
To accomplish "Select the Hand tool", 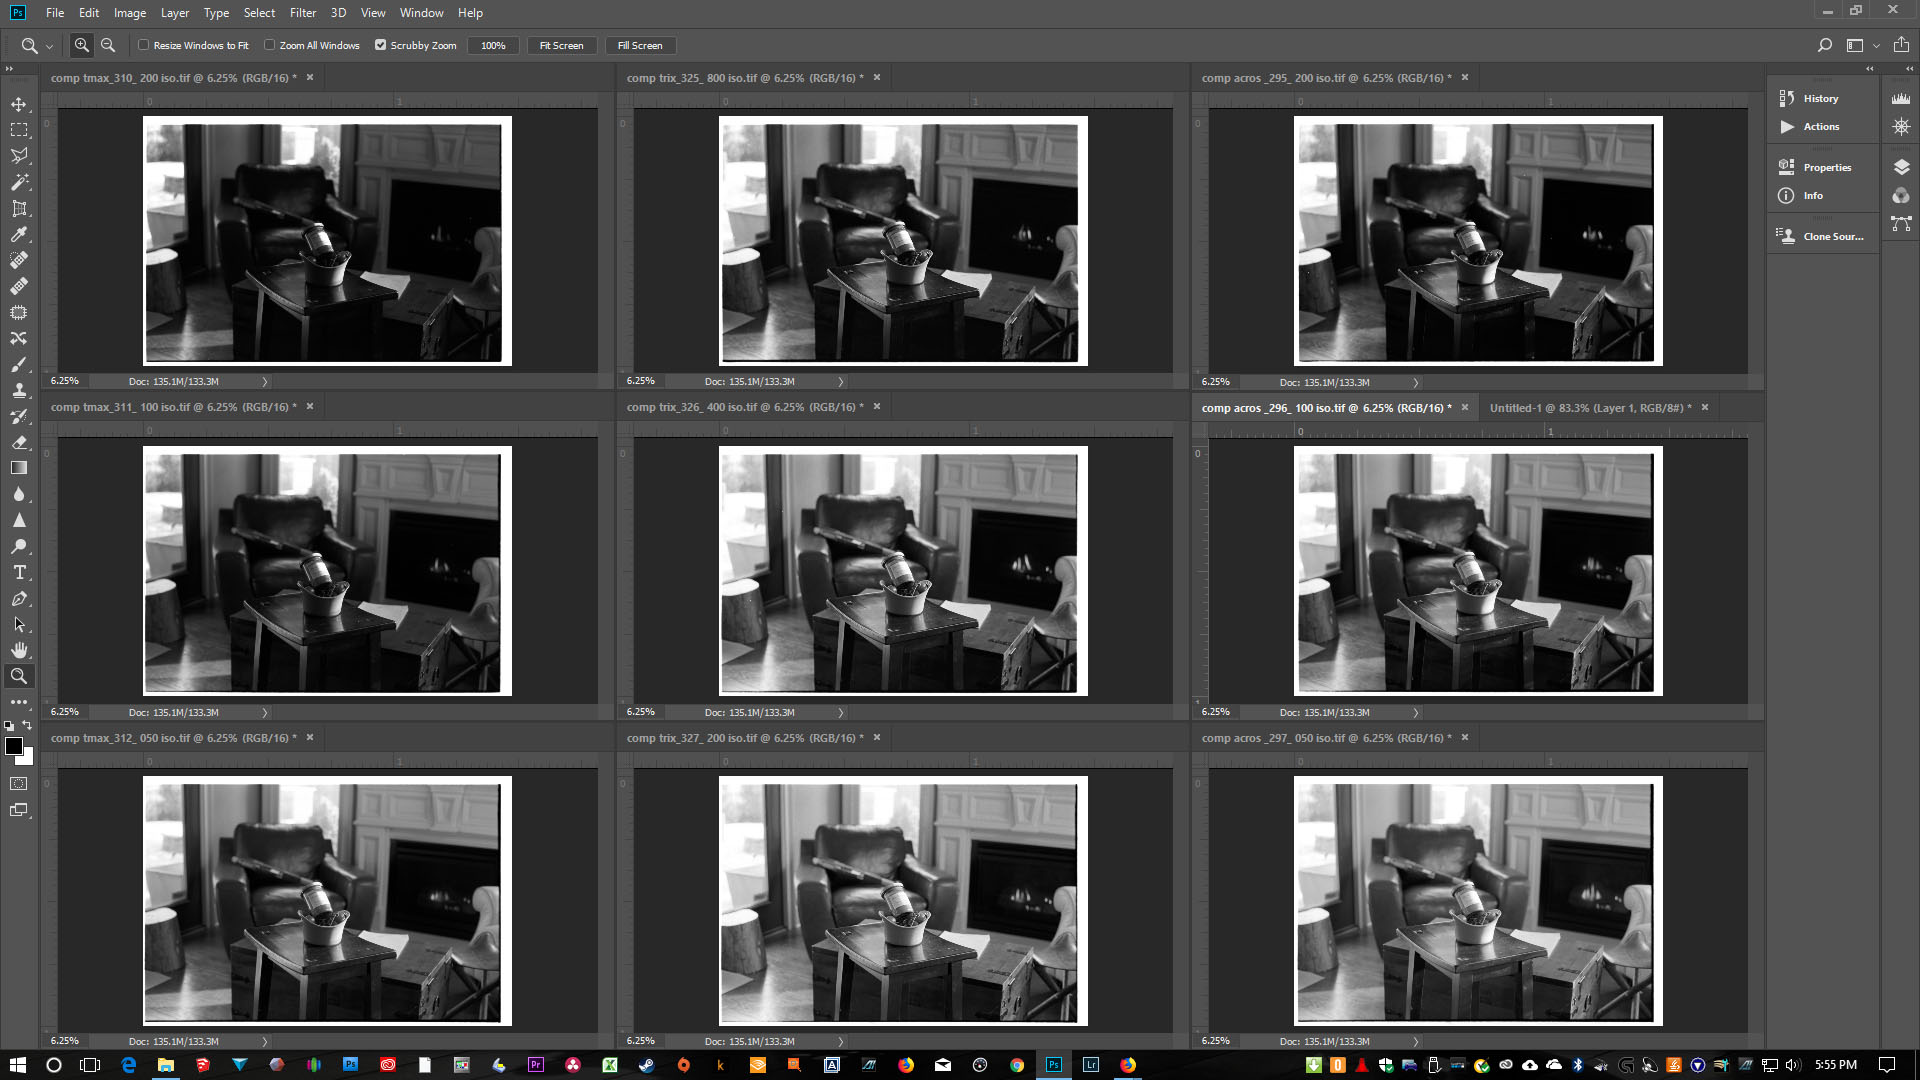I will 19,650.
